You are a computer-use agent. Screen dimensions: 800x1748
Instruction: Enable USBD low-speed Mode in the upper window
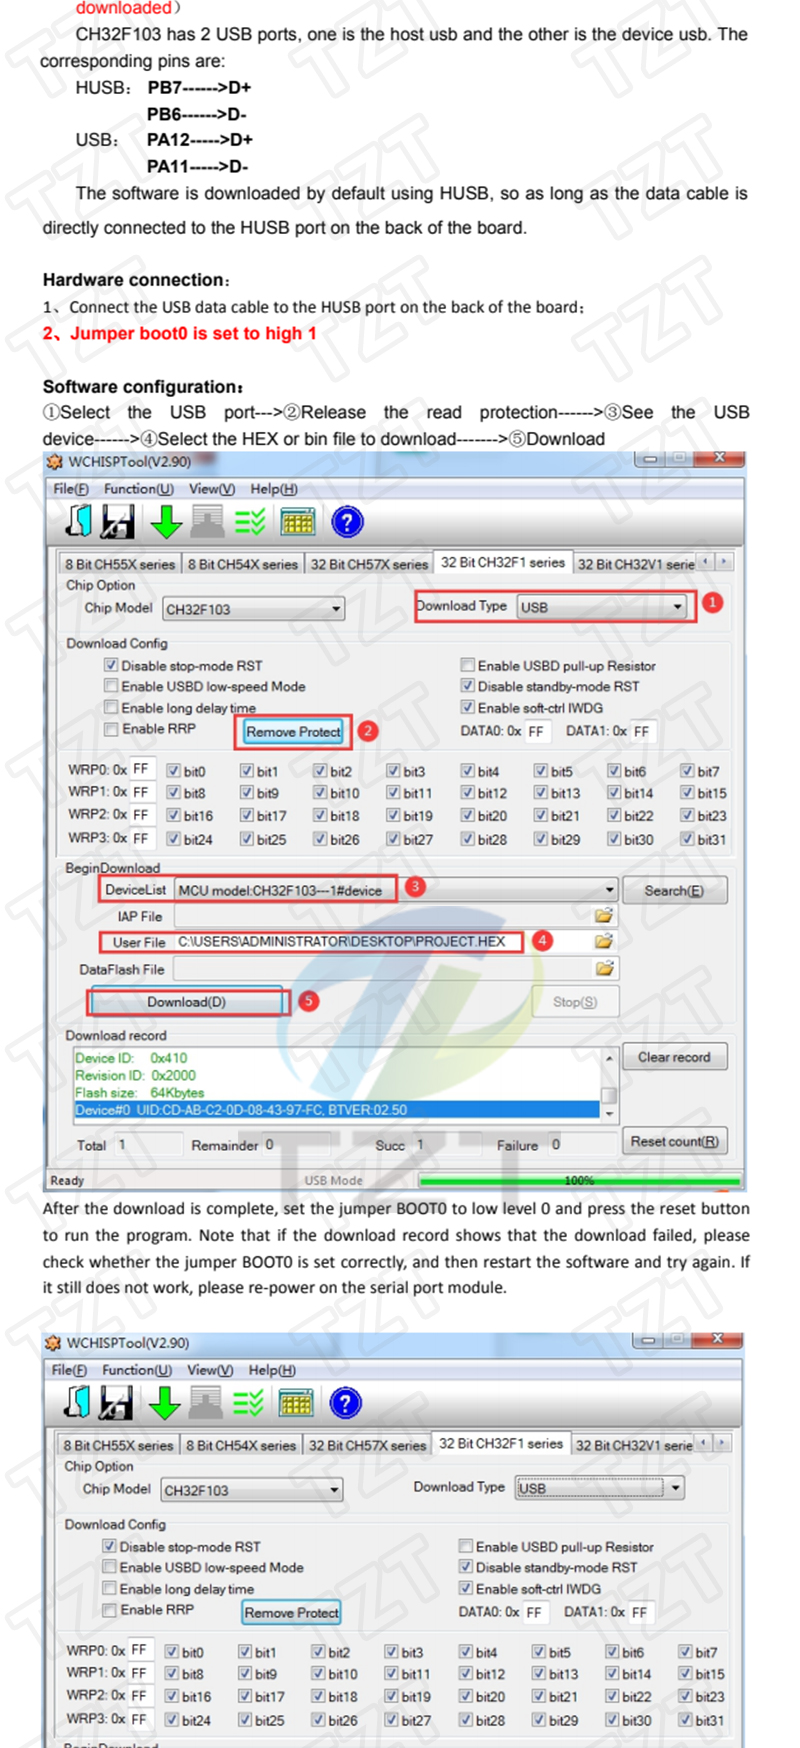click(111, 686)
